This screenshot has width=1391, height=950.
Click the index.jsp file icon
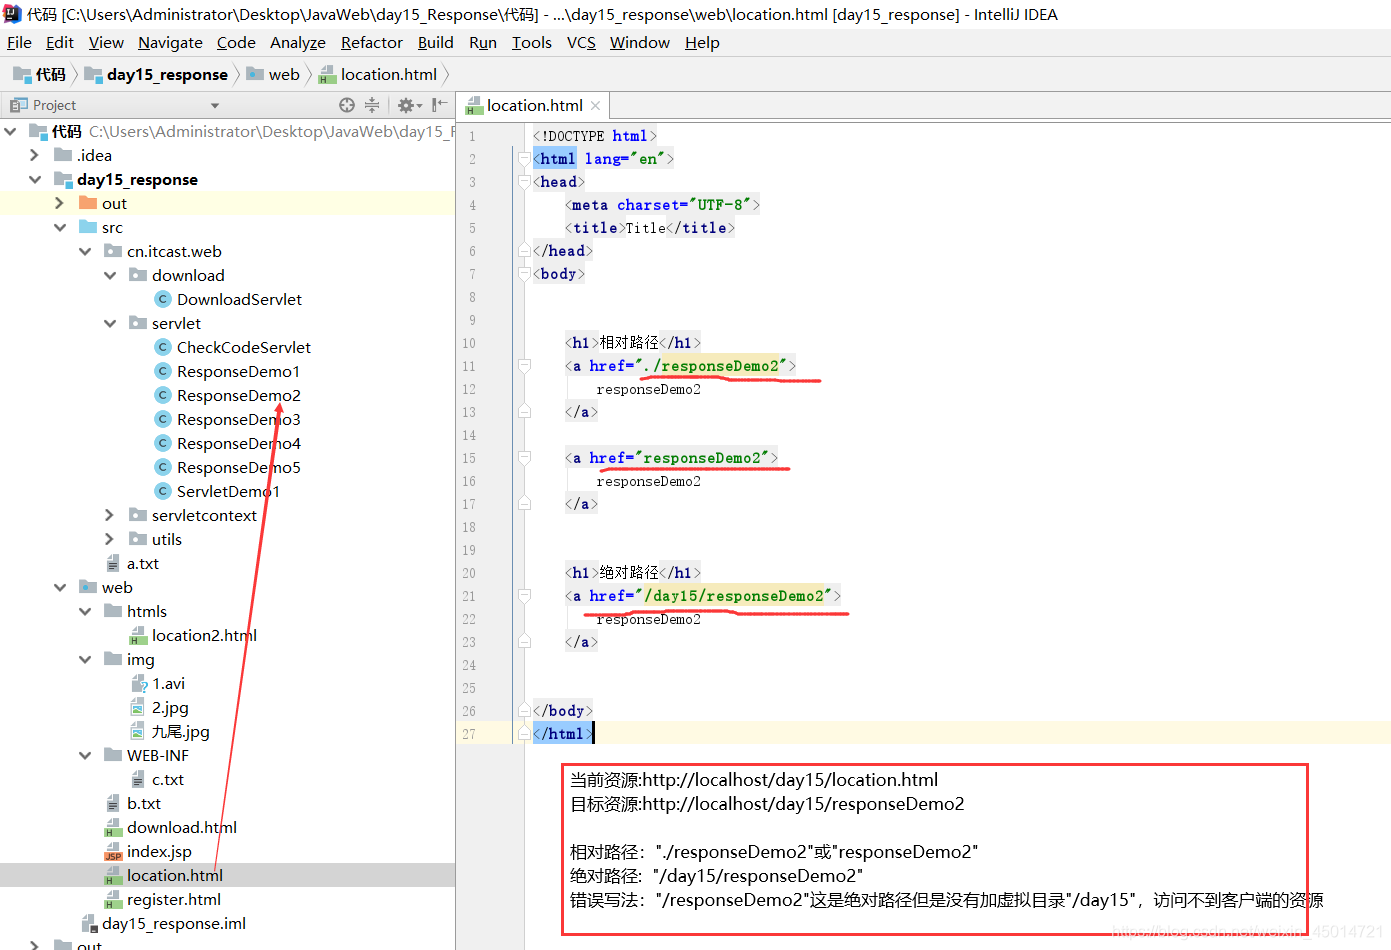[113, 852]
